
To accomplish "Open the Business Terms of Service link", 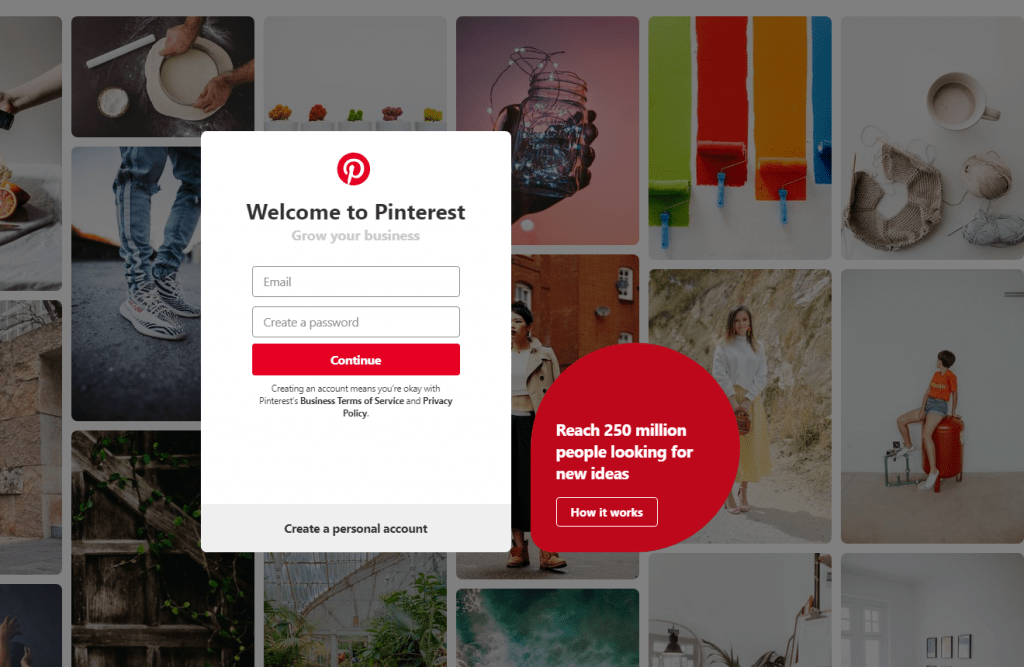I will 352,401.
